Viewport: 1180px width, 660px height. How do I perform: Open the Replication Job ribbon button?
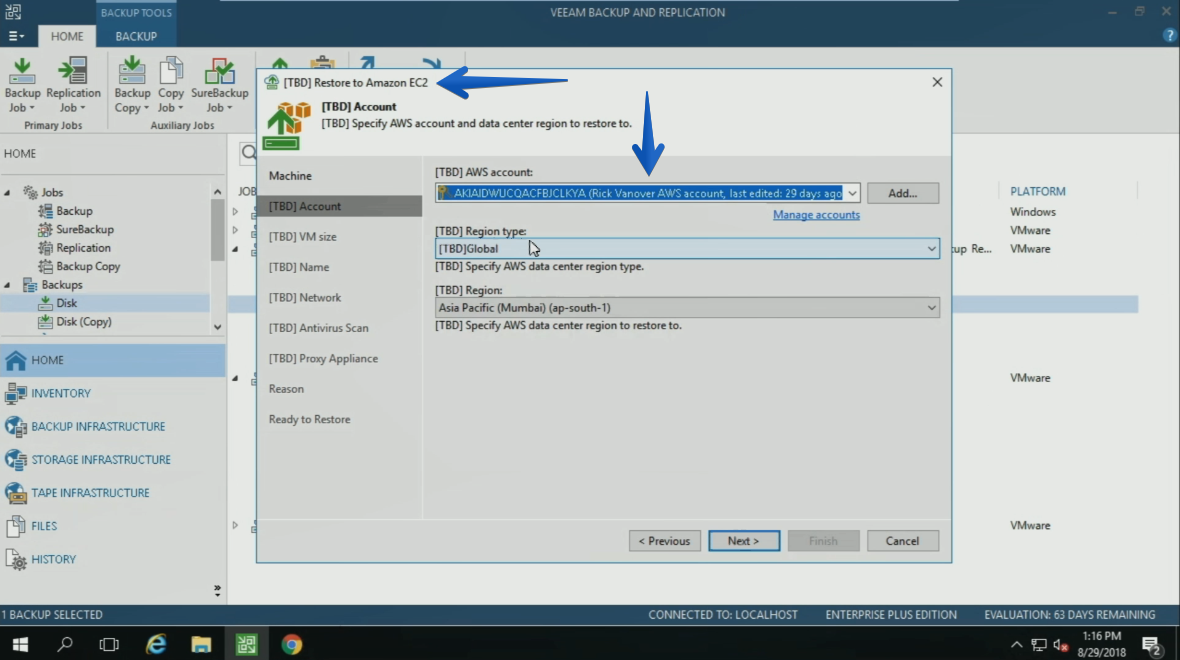73,84
